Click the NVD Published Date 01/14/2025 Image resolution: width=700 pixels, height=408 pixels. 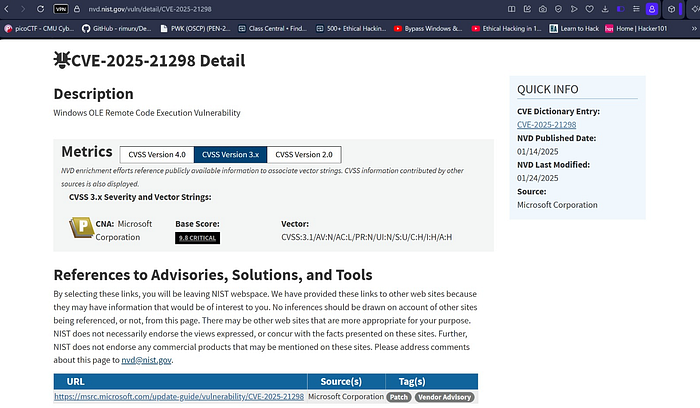coord(538,151)
